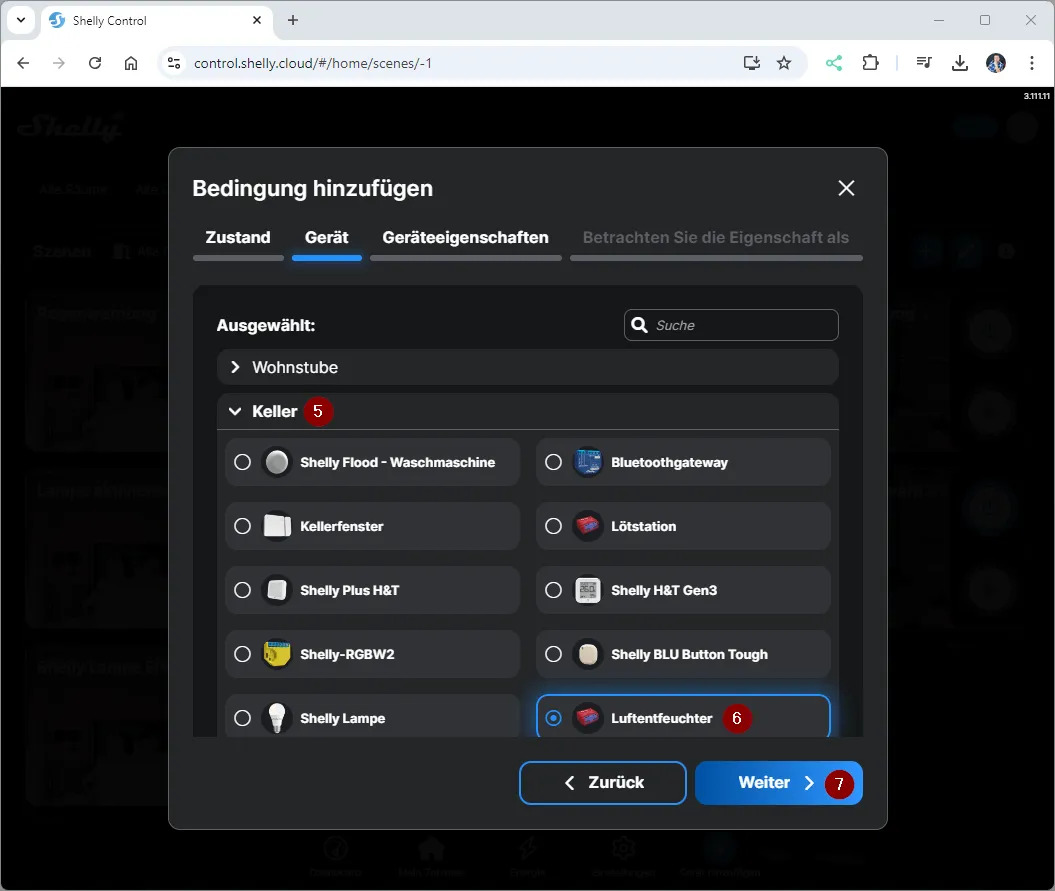Click the Shelly-RGBW2 device icon
This screenshot has width=1055, height=891.
(x=277, y=654)
